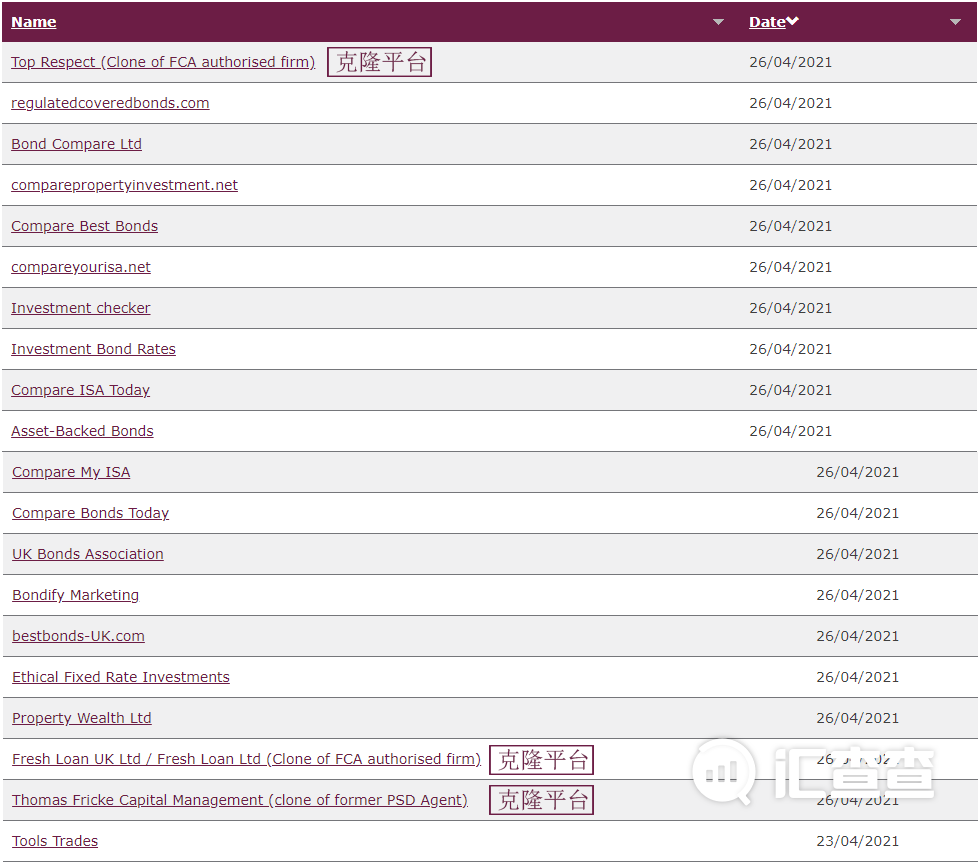Open the comparepropertyinvestment.net link
Viewport: 978px width, 865px height.
coord(125,185)
